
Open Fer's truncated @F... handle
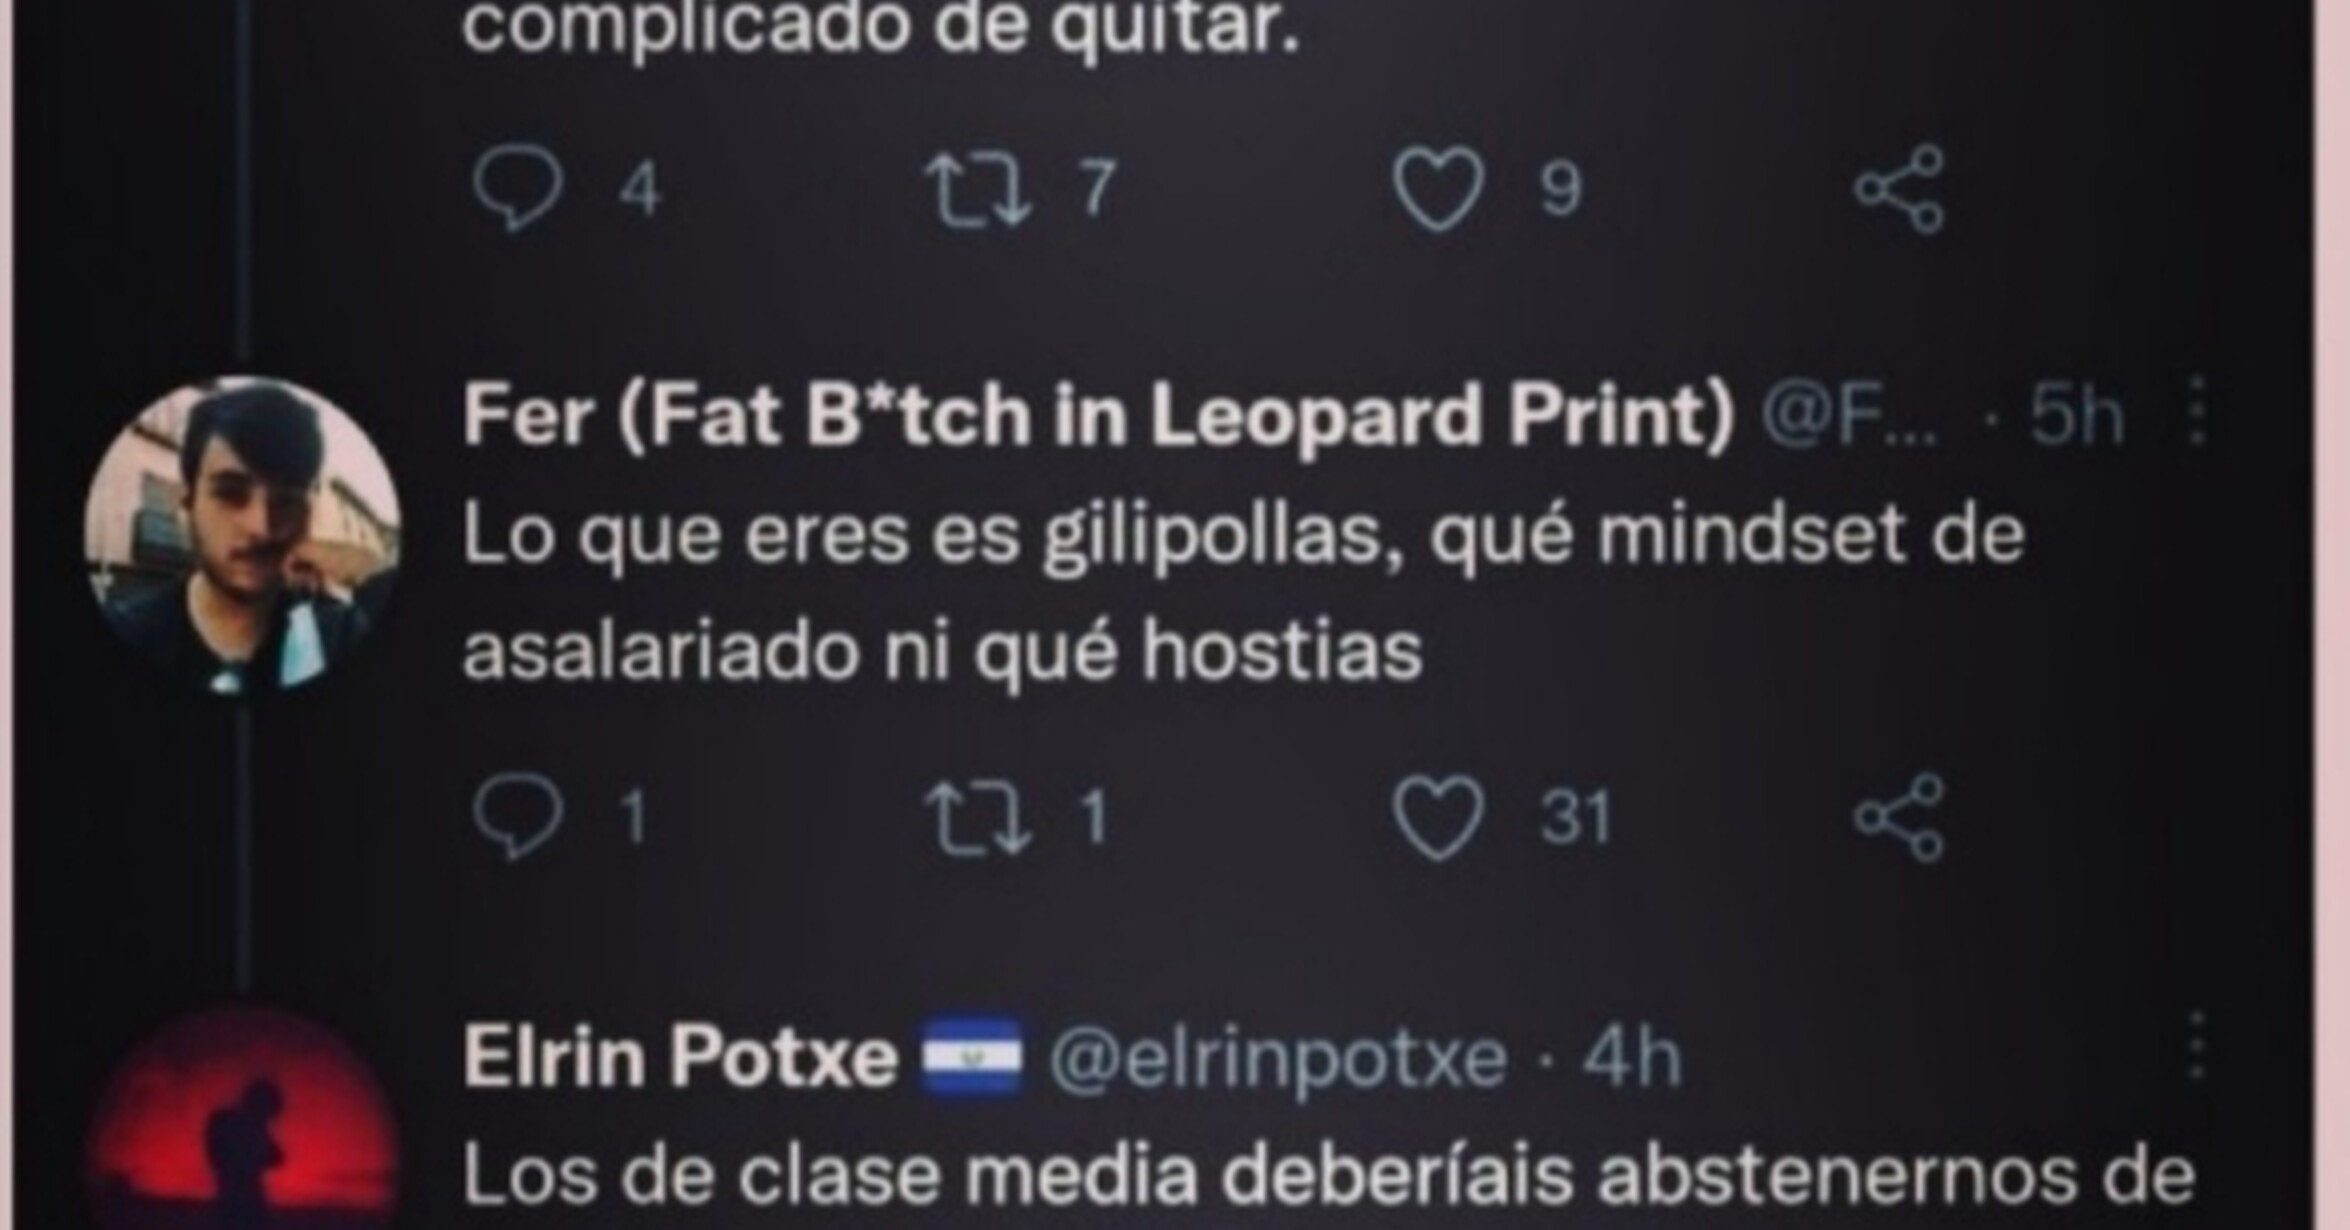pyautogui.click(x=1848, y=414)
